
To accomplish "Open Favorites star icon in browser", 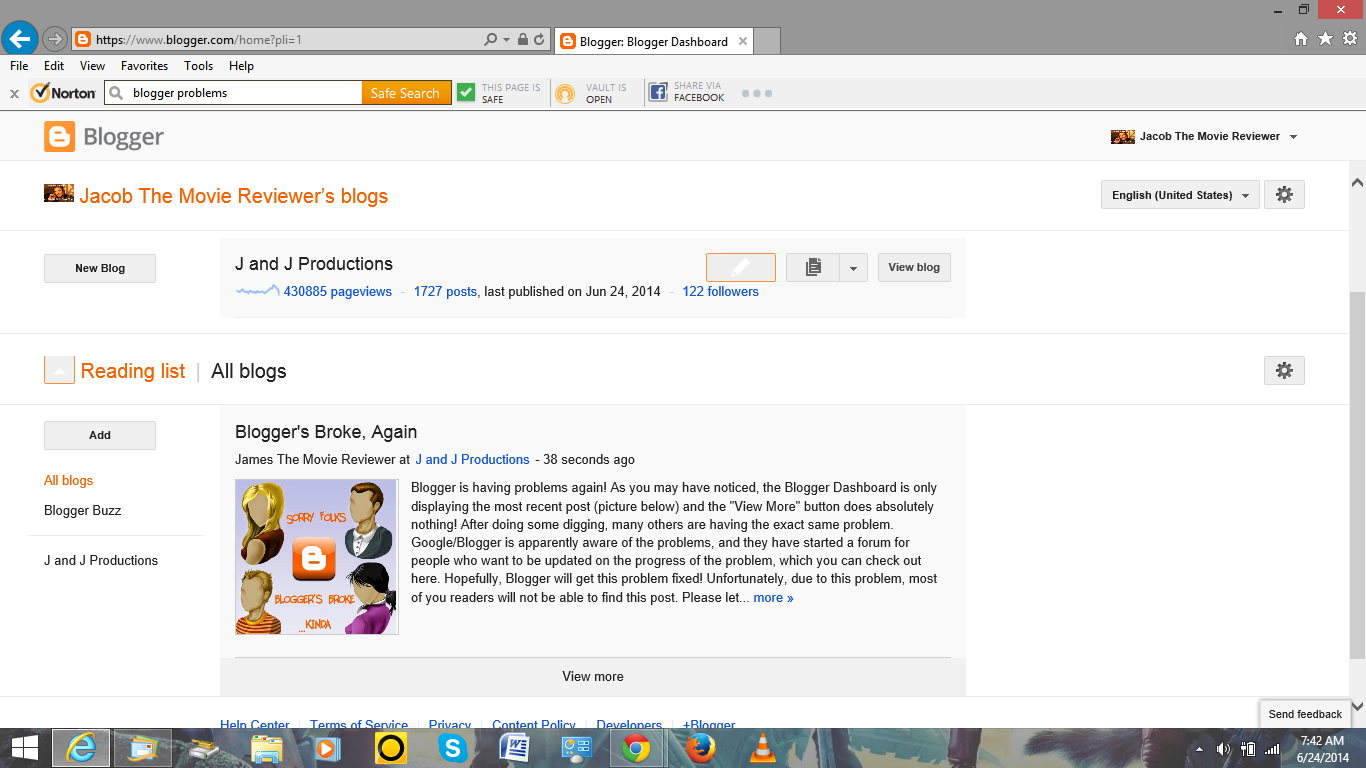I will coord(1325,39).
